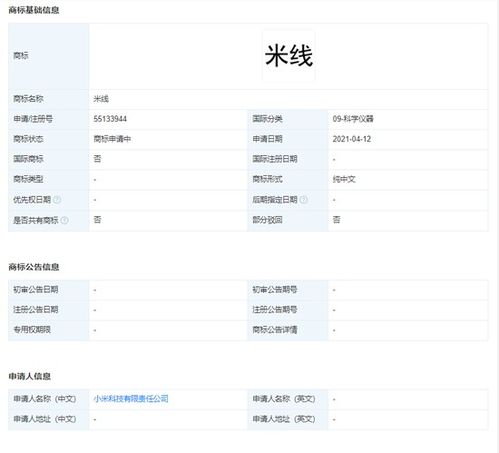This screenshot has height=453, width=499.
Task: Click the 09-科学仪器 classification value
Action: pyautogui.click(x=353, y=119)
